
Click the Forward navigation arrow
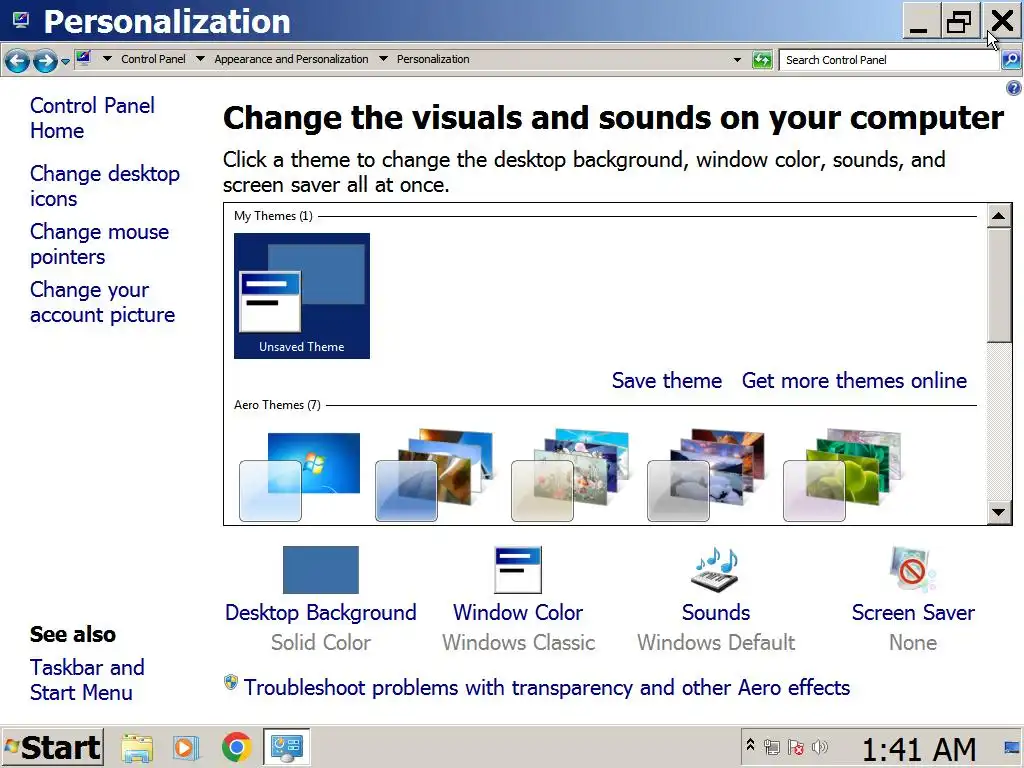(x=44, y=61)
